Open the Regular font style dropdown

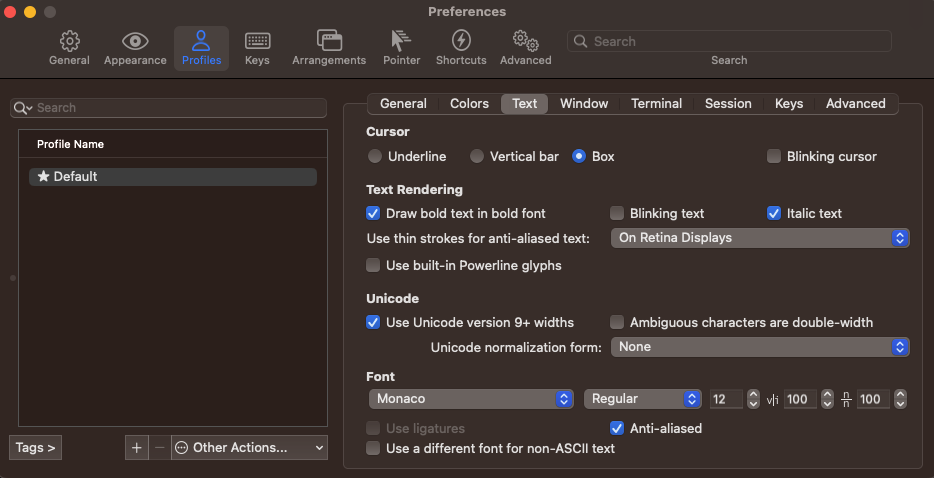642,399
